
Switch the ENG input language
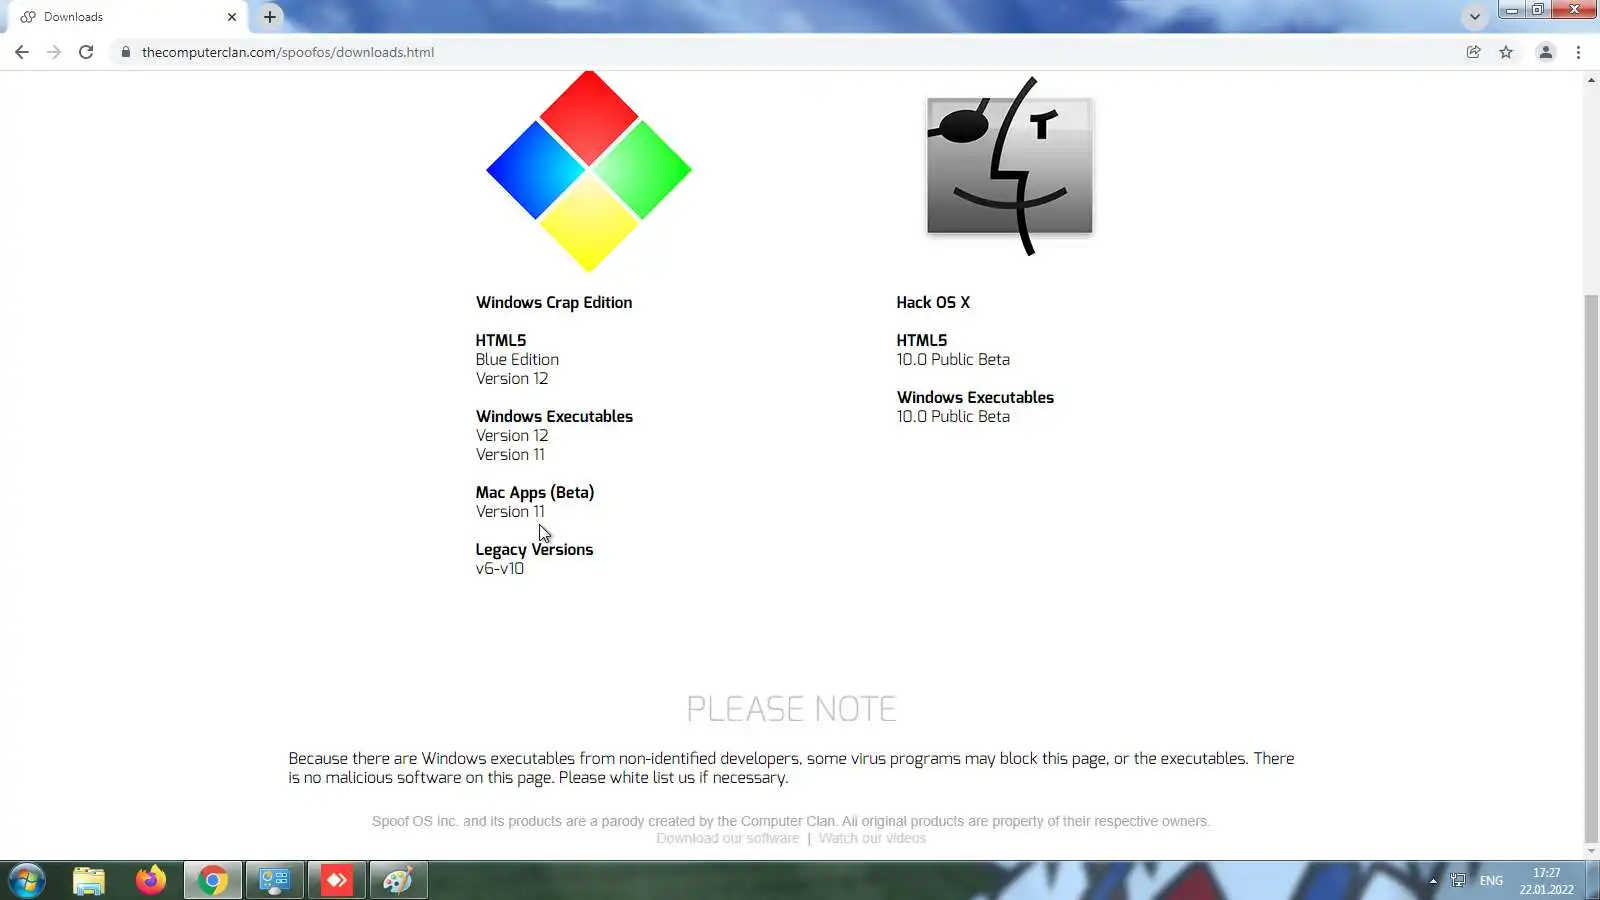click(x=1491, y=881)
